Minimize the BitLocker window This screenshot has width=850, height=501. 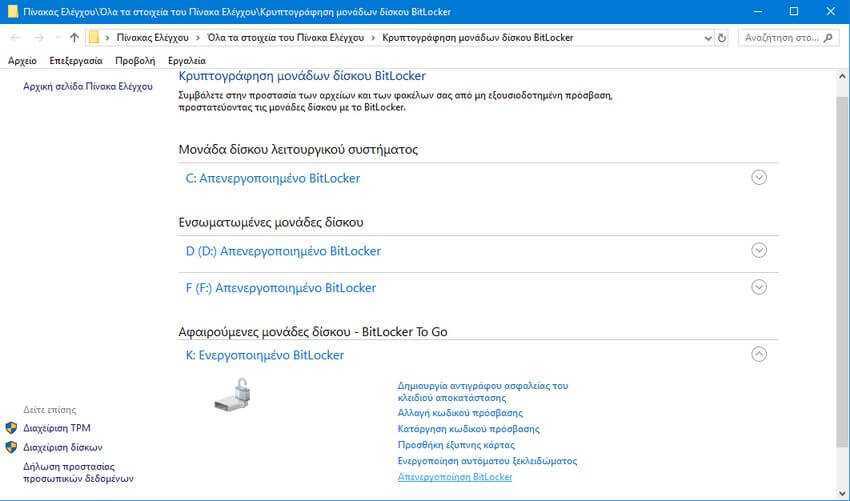[x=758, y=11]
